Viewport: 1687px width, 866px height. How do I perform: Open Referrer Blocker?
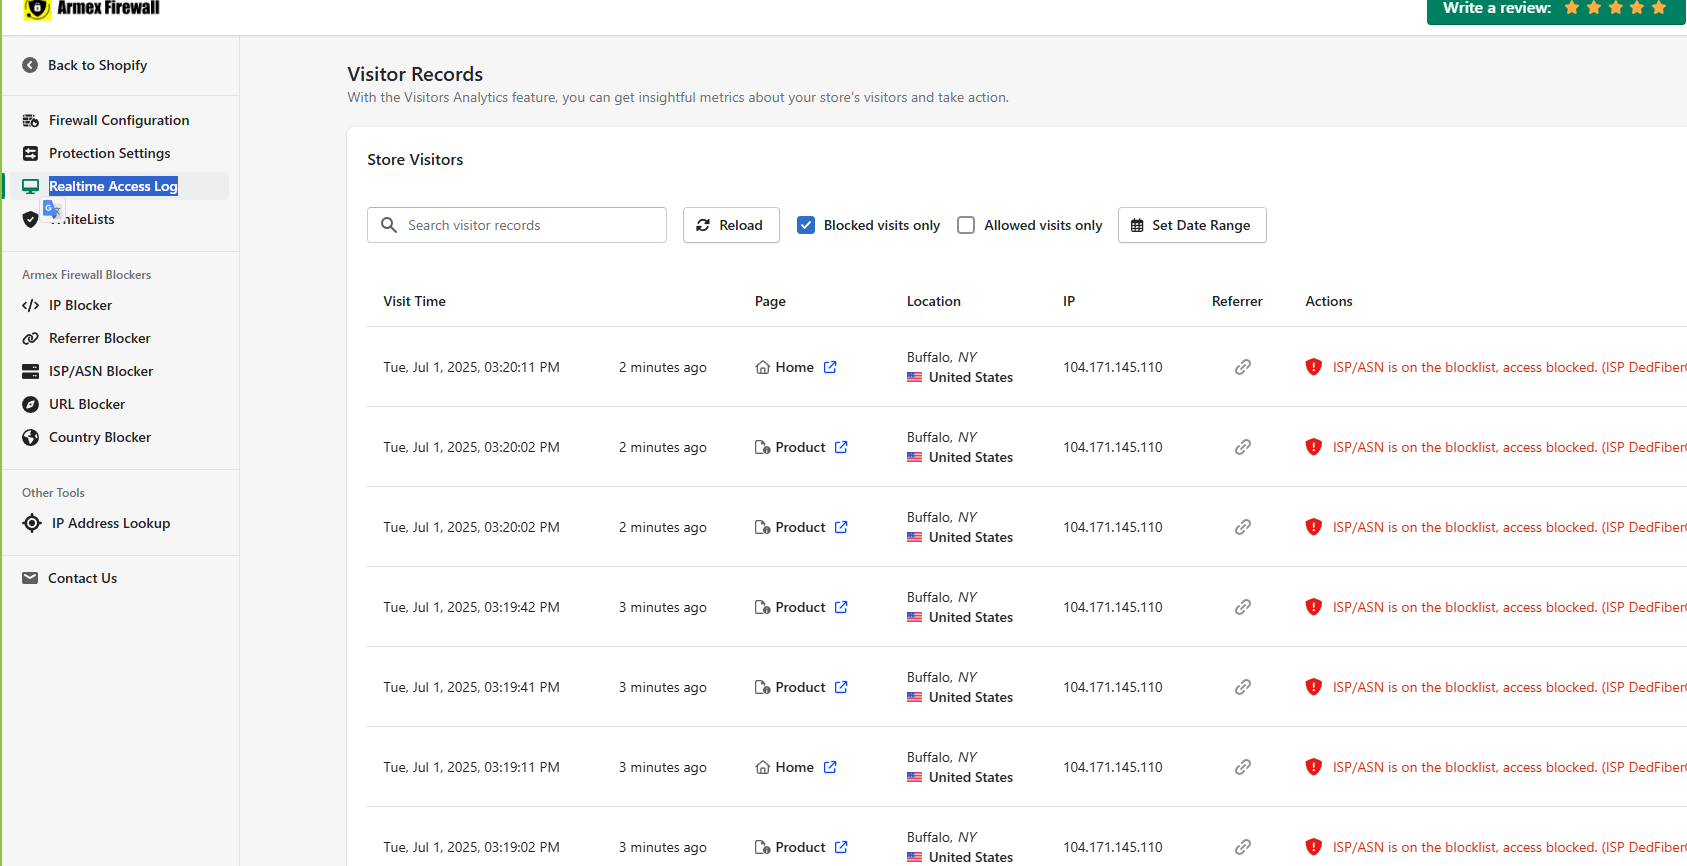tap(99, 338)
